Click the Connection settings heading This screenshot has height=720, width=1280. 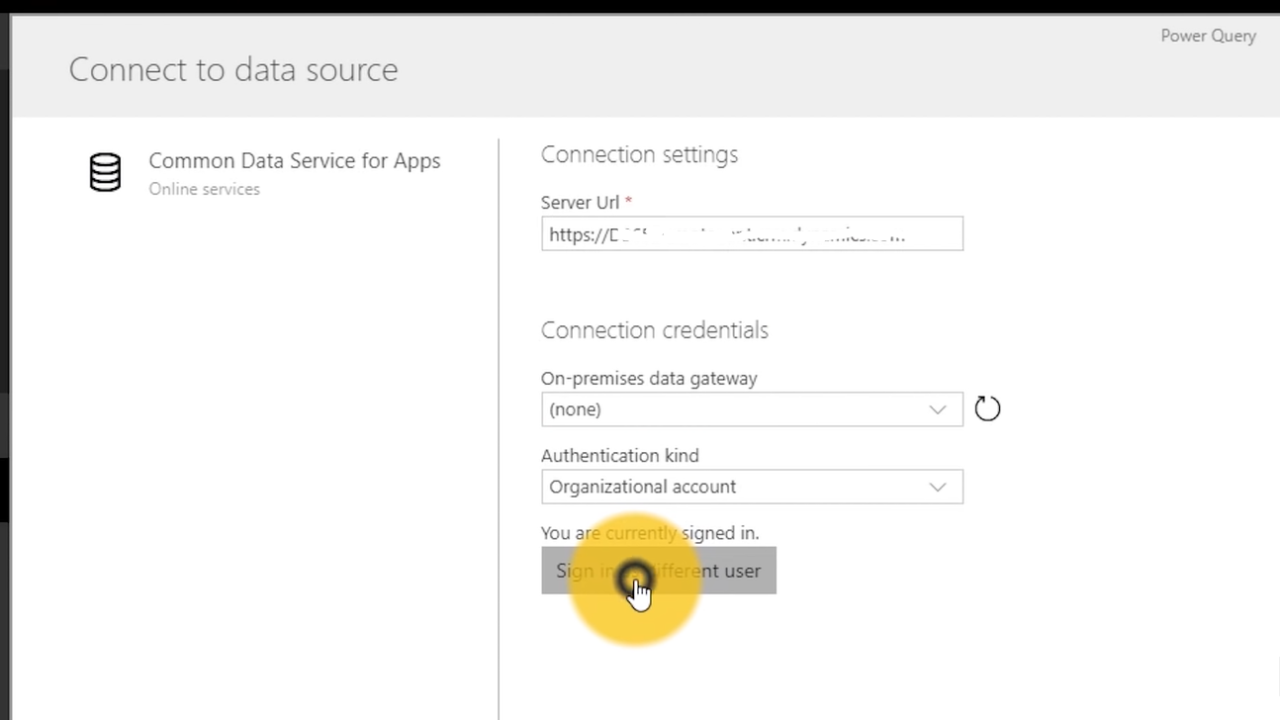click(x=639, y=154)
